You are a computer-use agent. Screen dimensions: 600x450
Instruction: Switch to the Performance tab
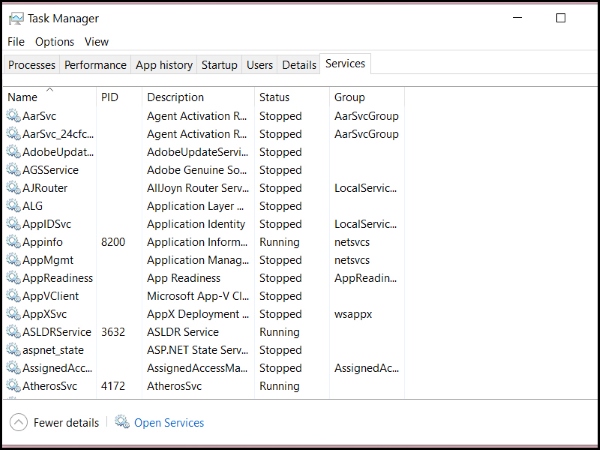coord(95,65)
